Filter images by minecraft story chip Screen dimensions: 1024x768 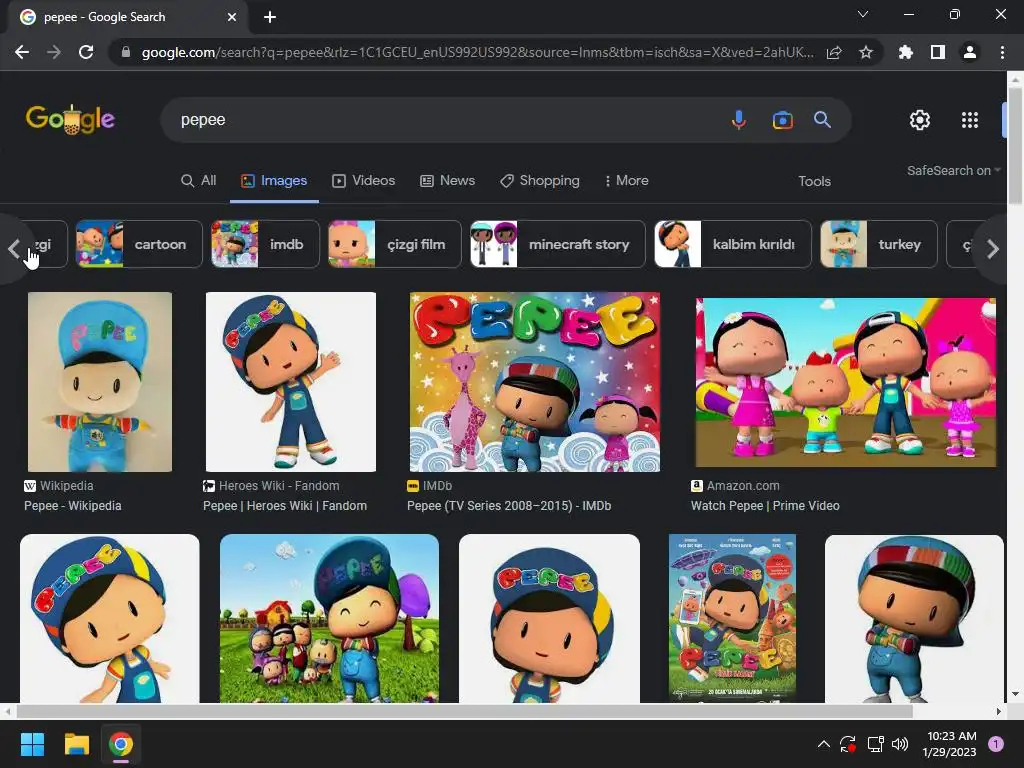558,244
